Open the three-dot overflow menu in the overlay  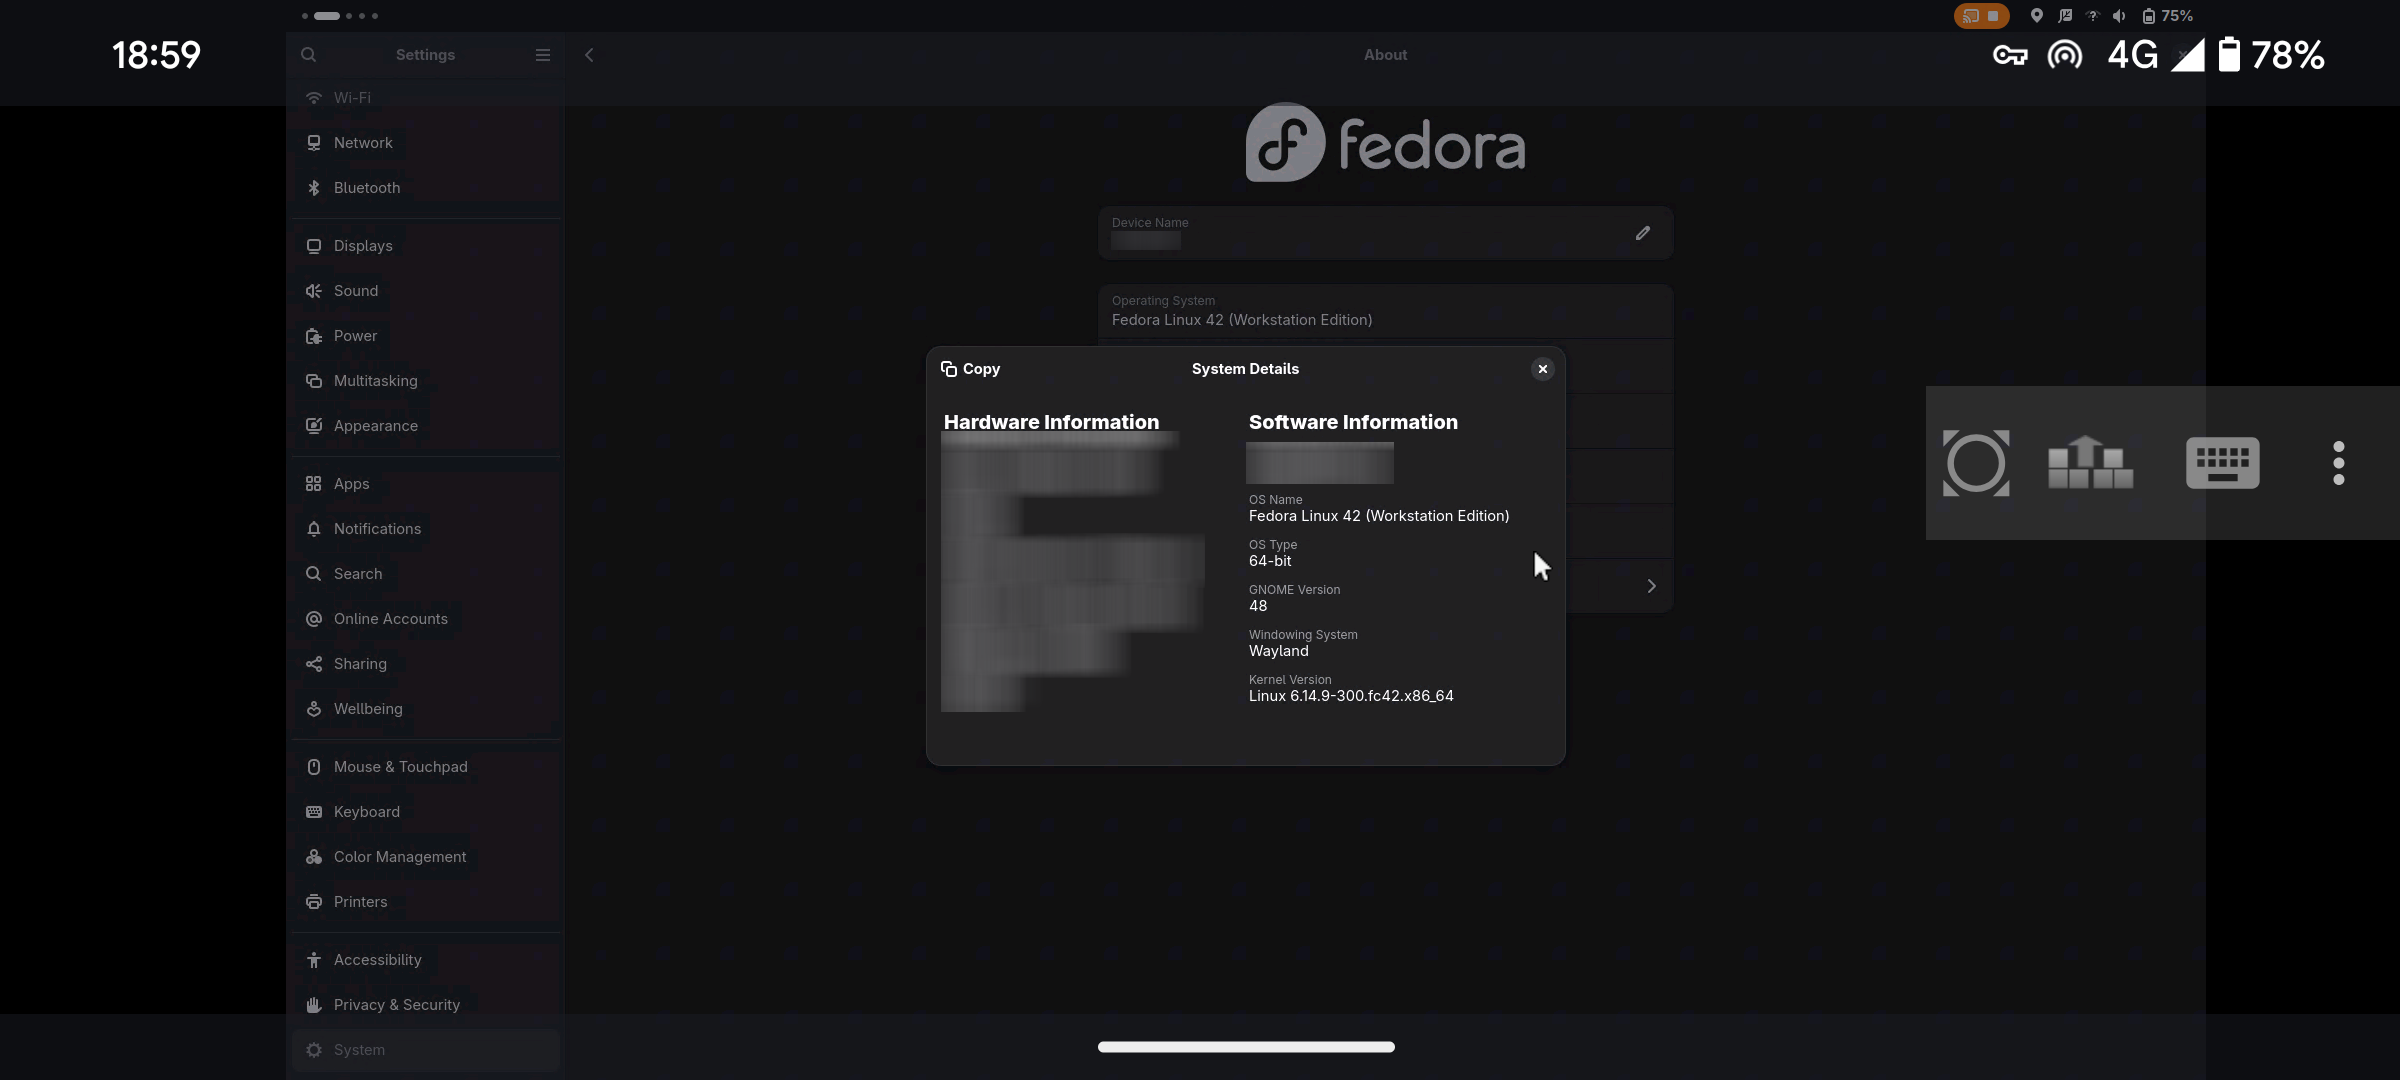point(2339,463)
